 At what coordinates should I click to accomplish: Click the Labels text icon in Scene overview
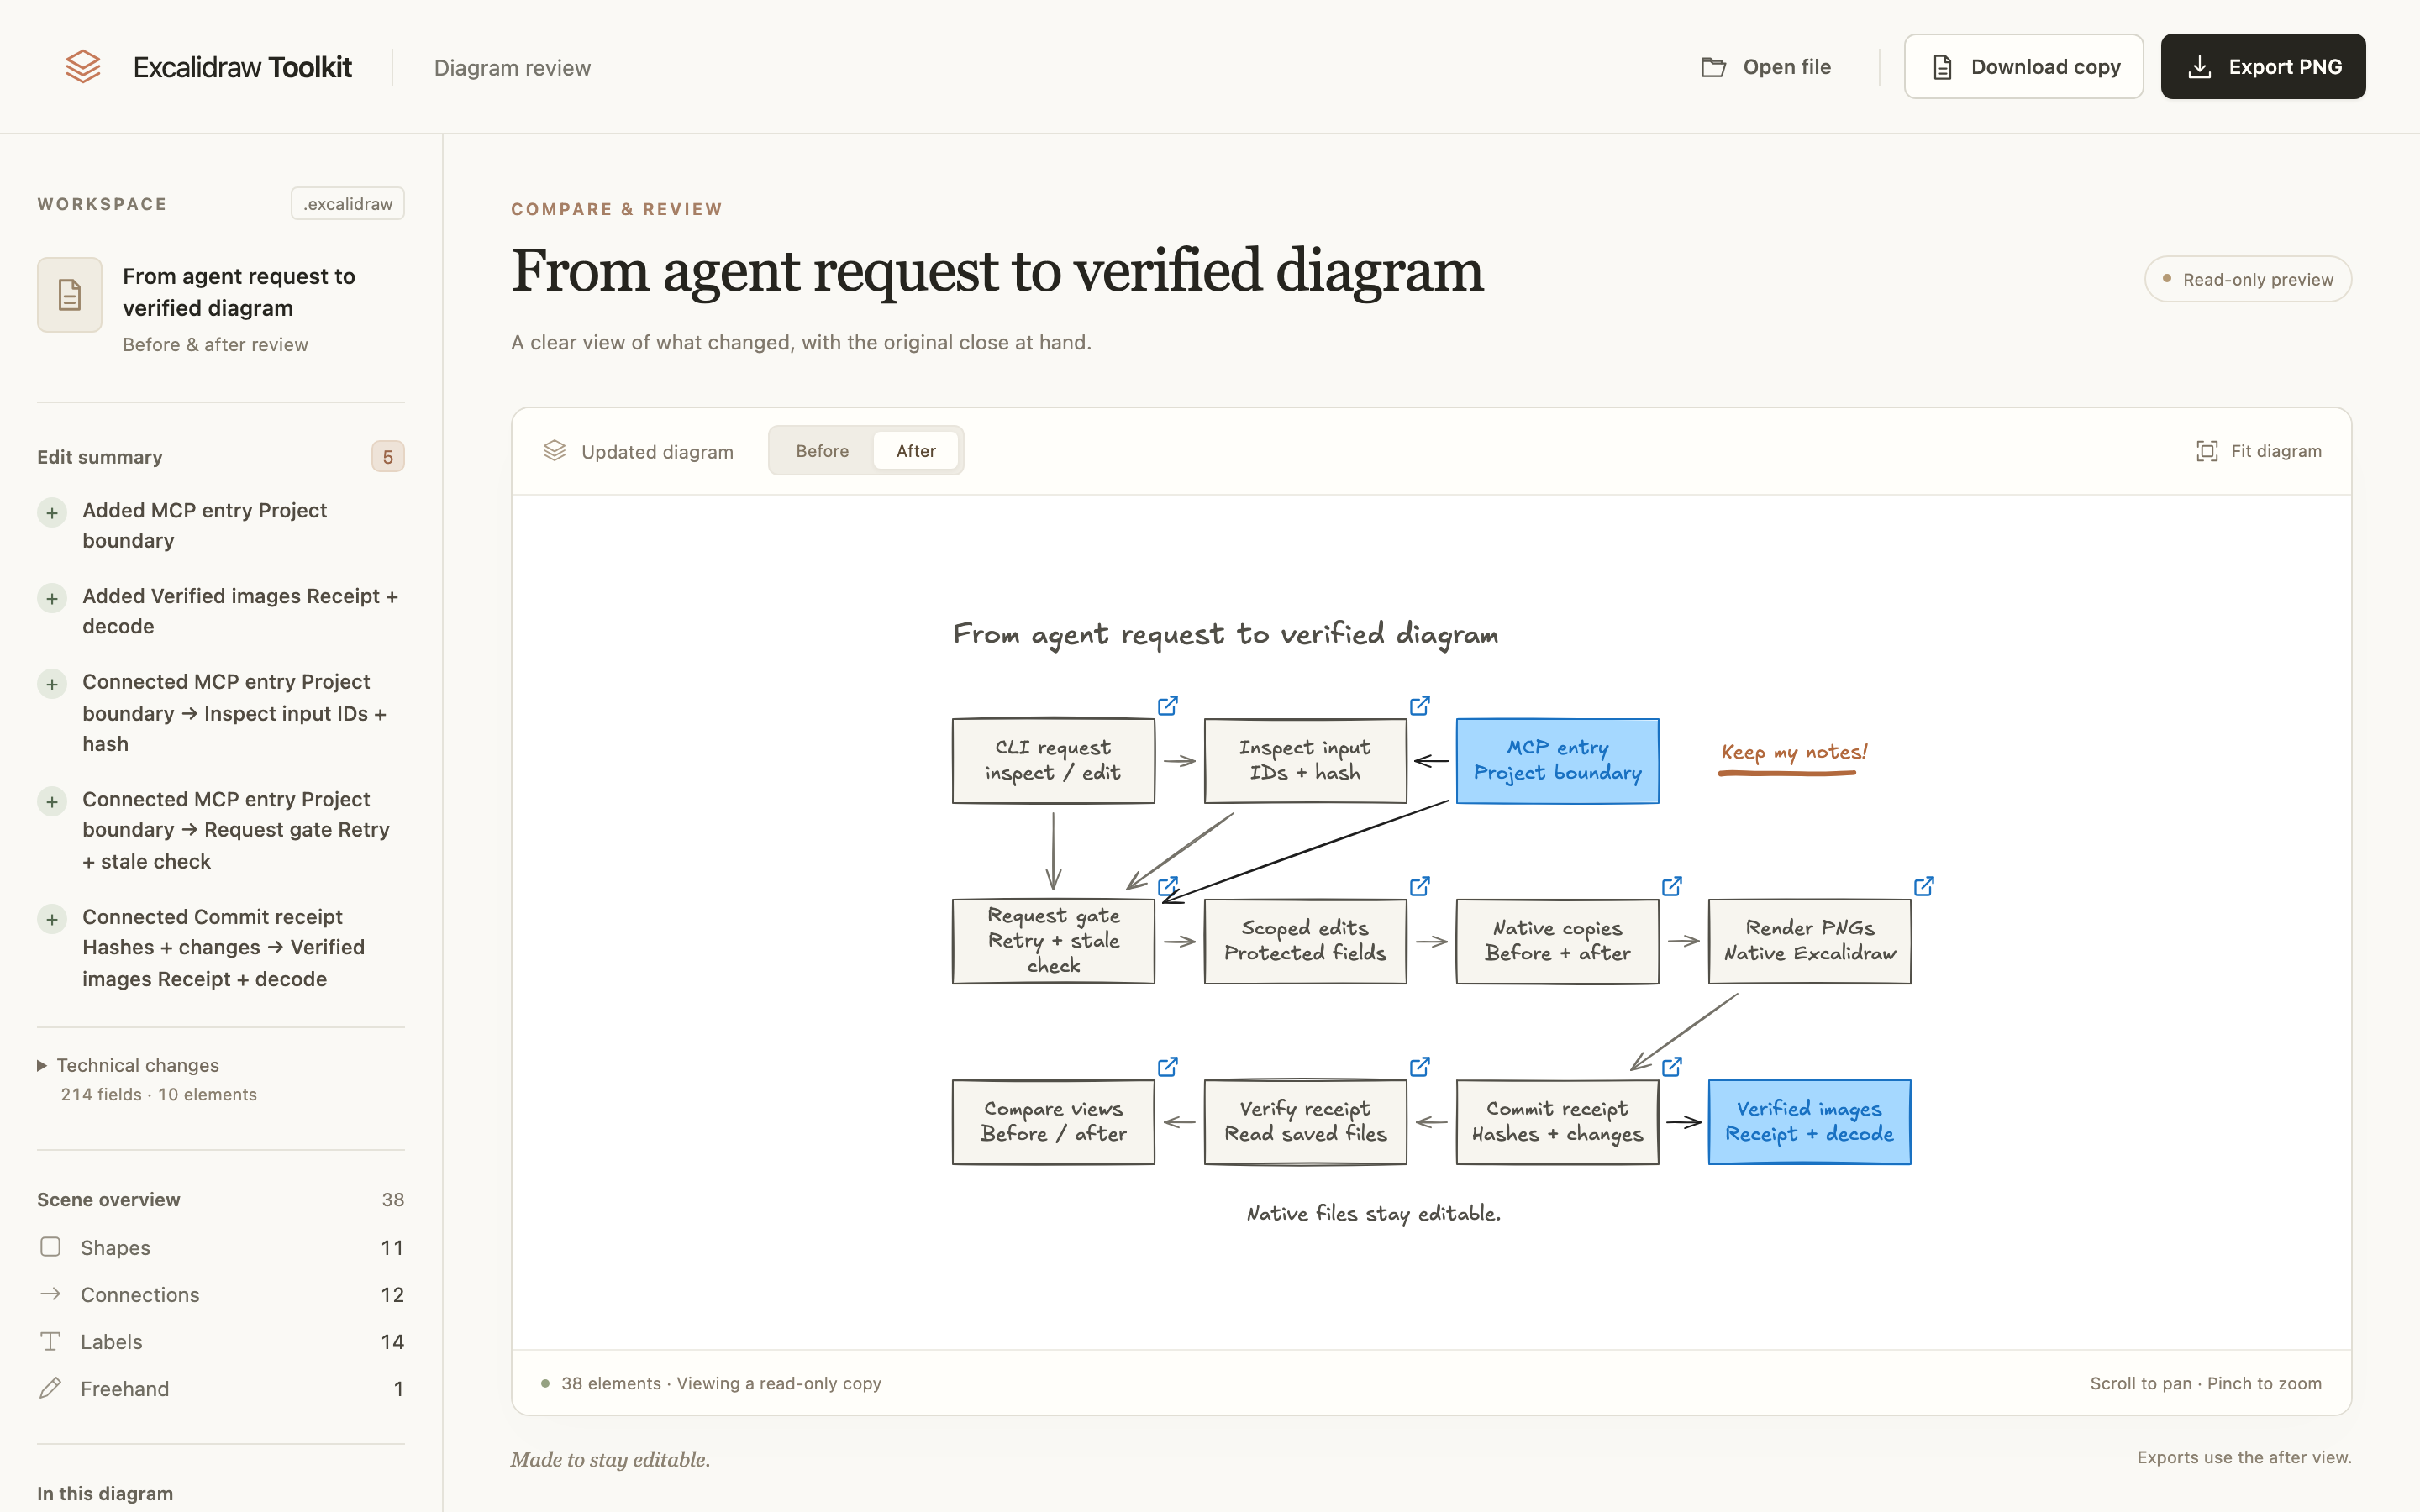pos(50,1341)
